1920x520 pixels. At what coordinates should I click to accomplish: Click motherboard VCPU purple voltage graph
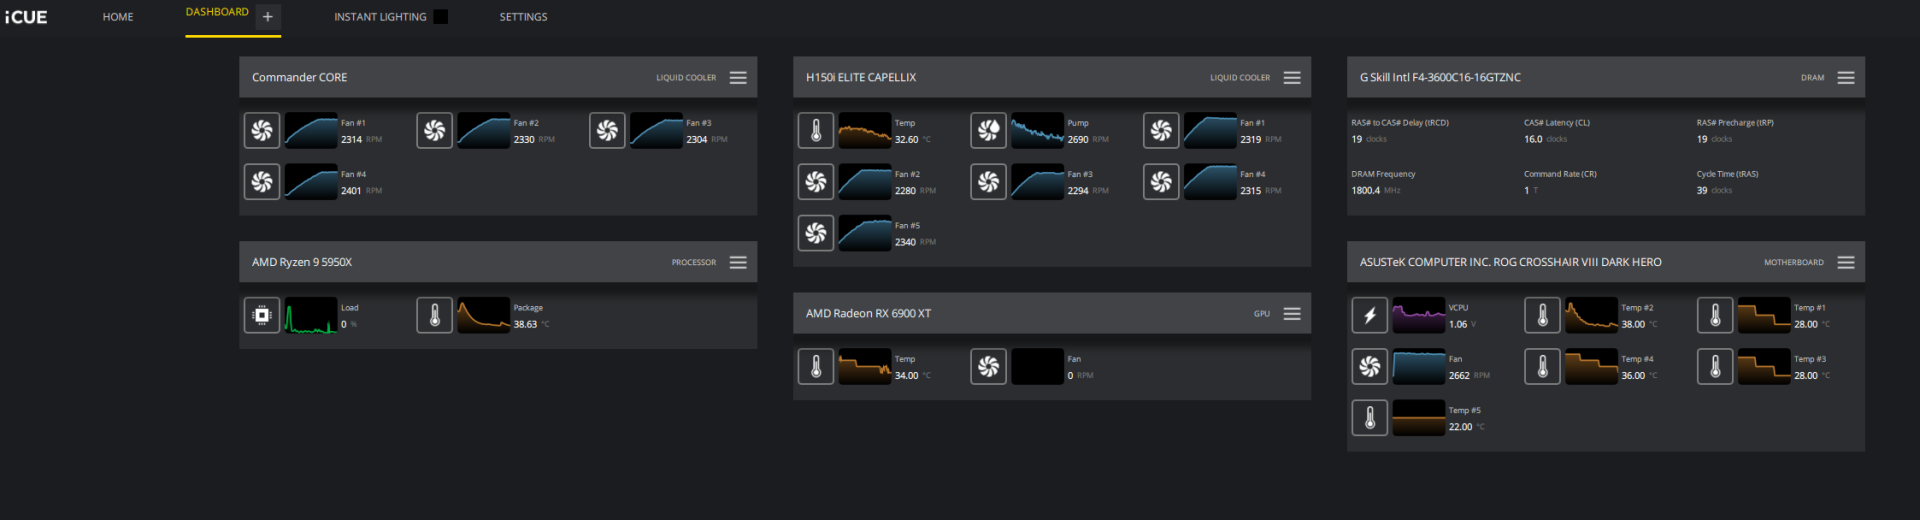click(x=1419, y=316)
